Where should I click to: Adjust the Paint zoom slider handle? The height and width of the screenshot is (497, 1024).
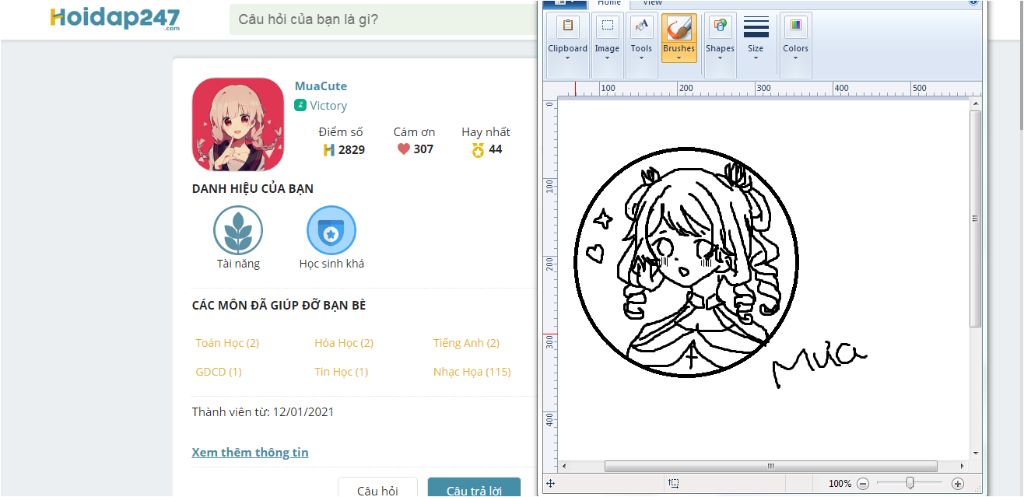click(910, 483)
